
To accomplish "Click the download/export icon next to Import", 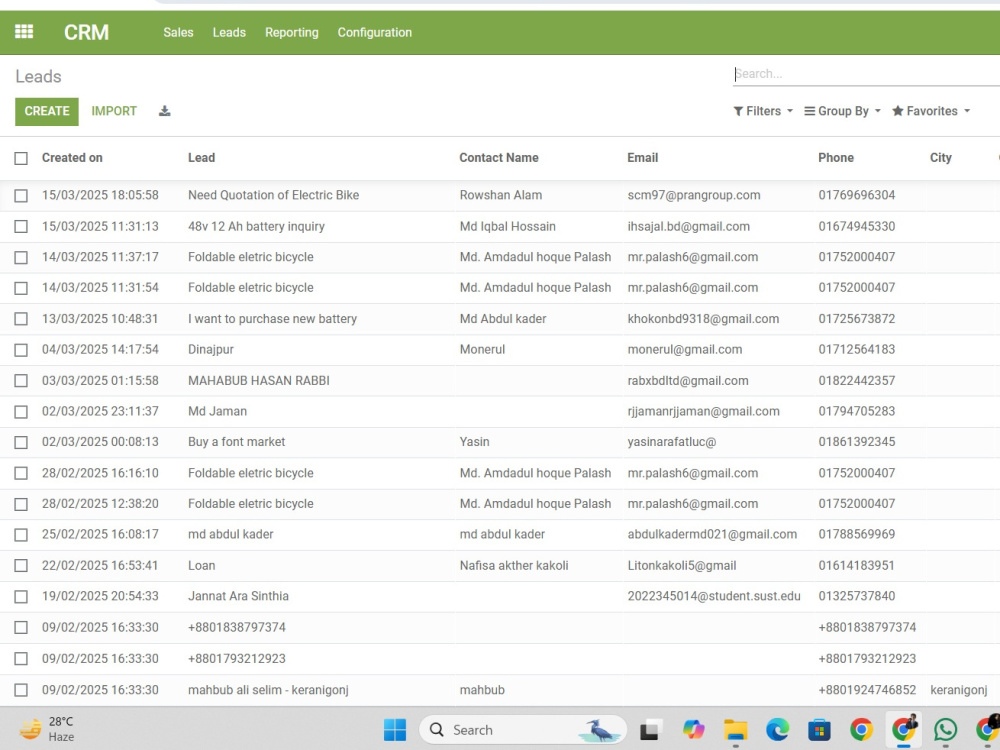I will pos(165,111).
